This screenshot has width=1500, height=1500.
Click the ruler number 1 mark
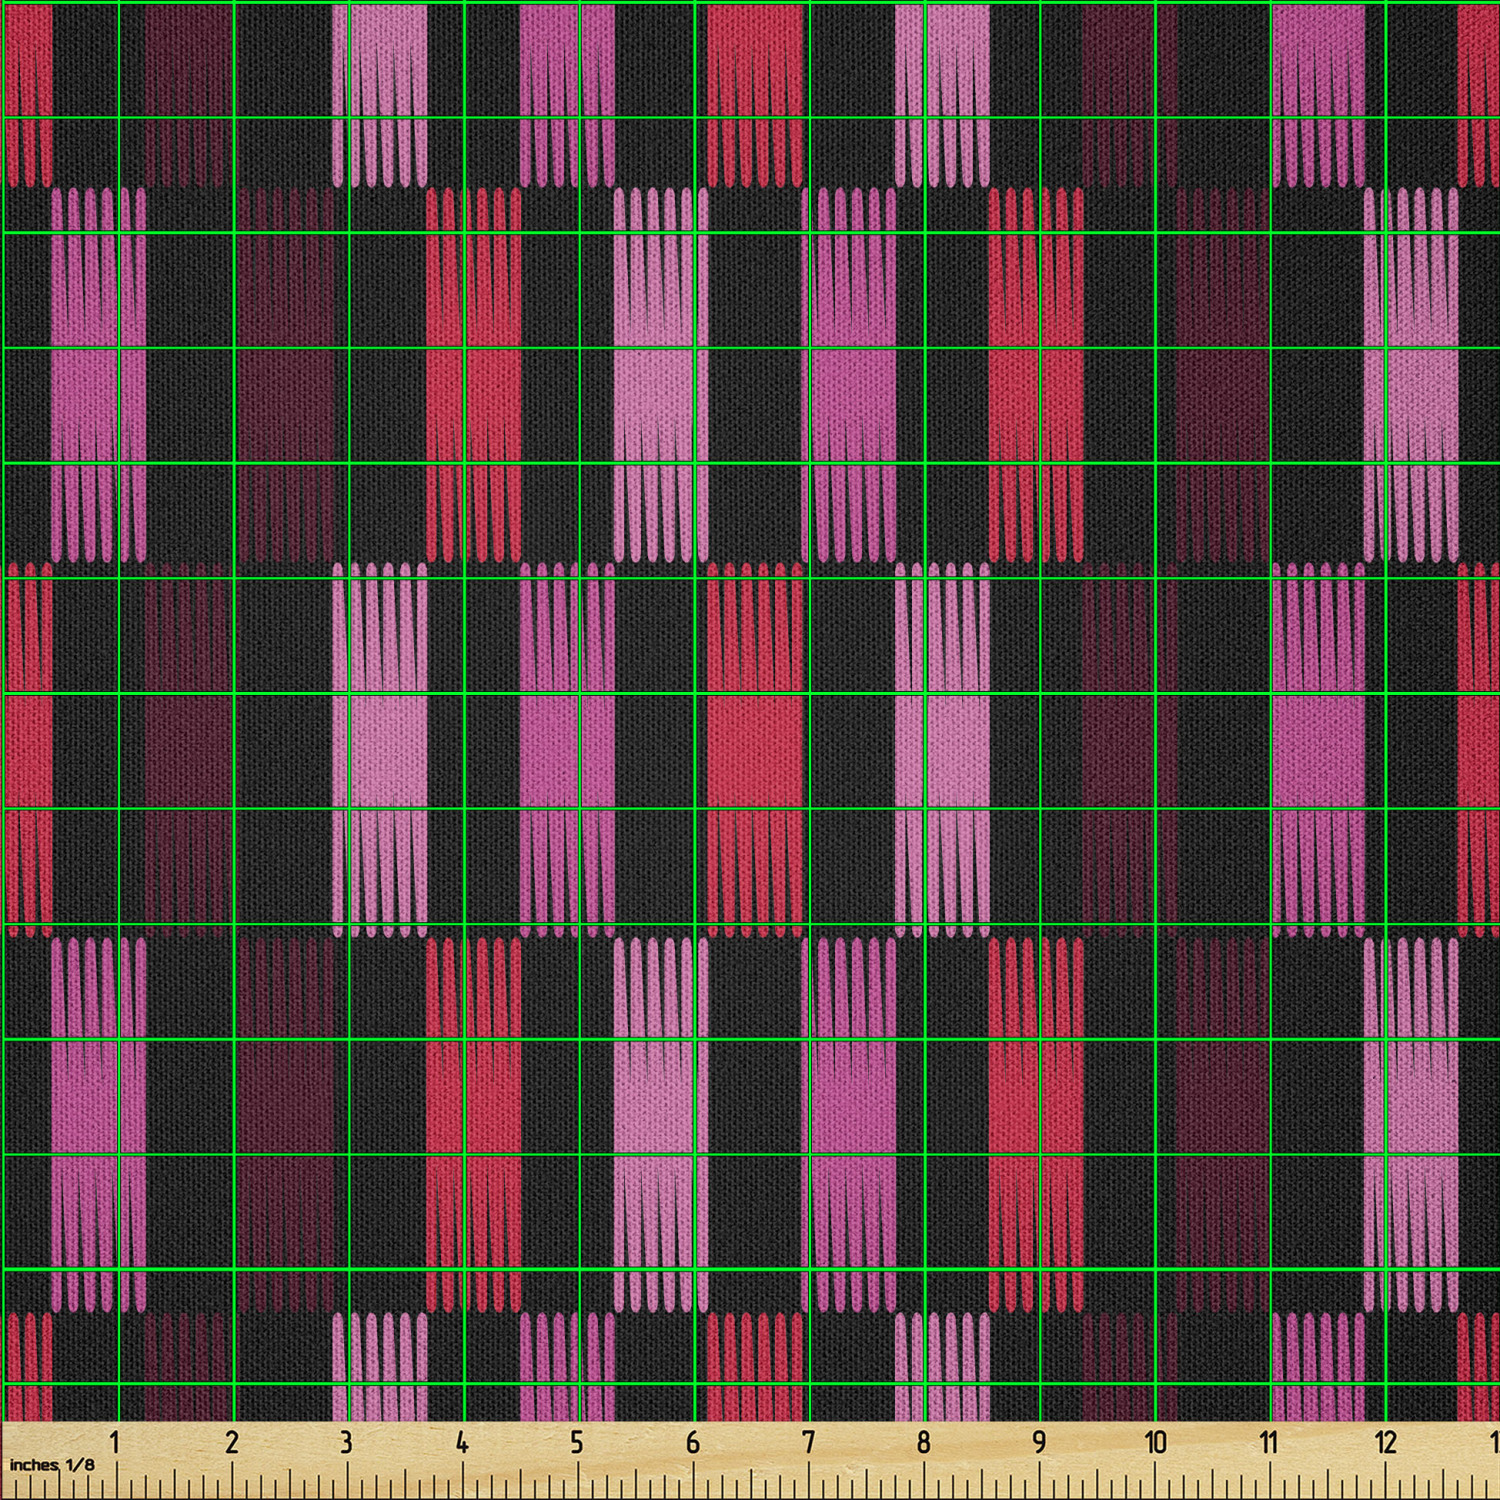pos(115,1442)
